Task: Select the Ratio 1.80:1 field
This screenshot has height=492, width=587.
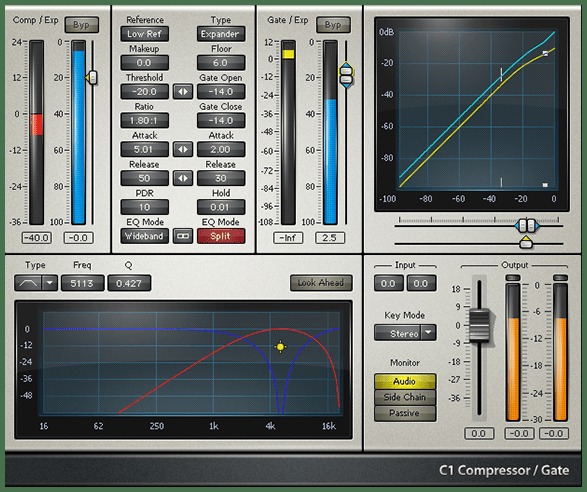Action: tap(145, 121)
